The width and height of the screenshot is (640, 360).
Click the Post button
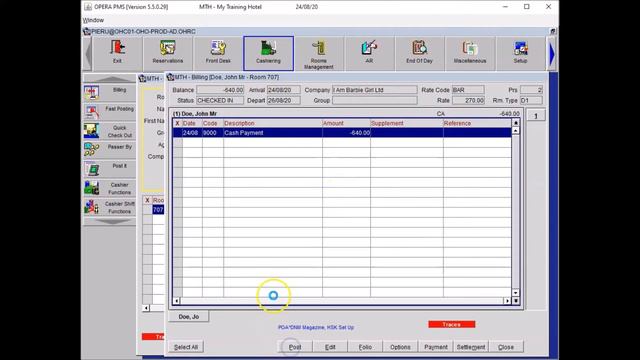tap(295, 347)
